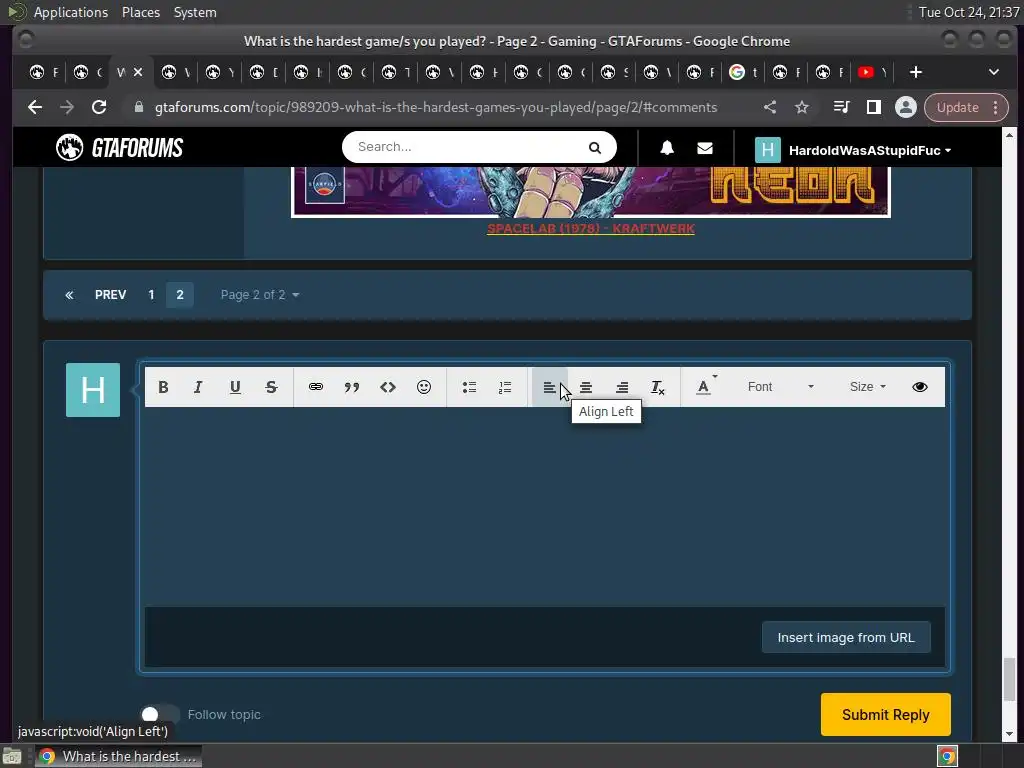Go to the GTAForums home logo
The image size is (1024, 768).
coord(120,148)
